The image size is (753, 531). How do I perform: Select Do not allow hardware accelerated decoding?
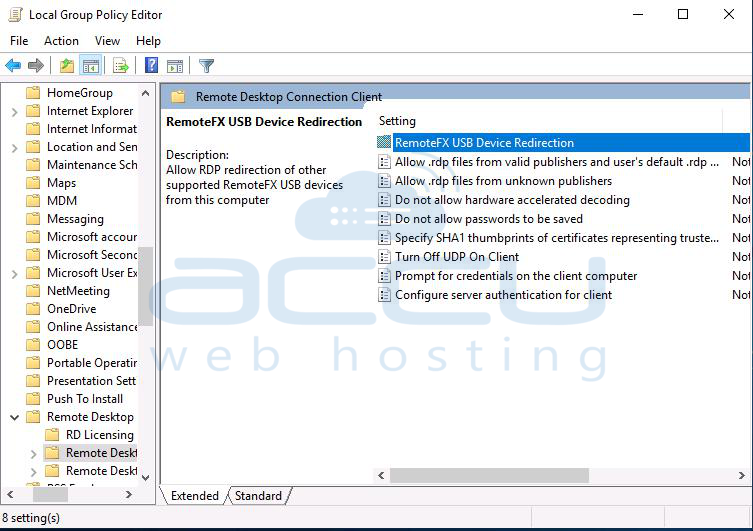click(x=512, y=200)
